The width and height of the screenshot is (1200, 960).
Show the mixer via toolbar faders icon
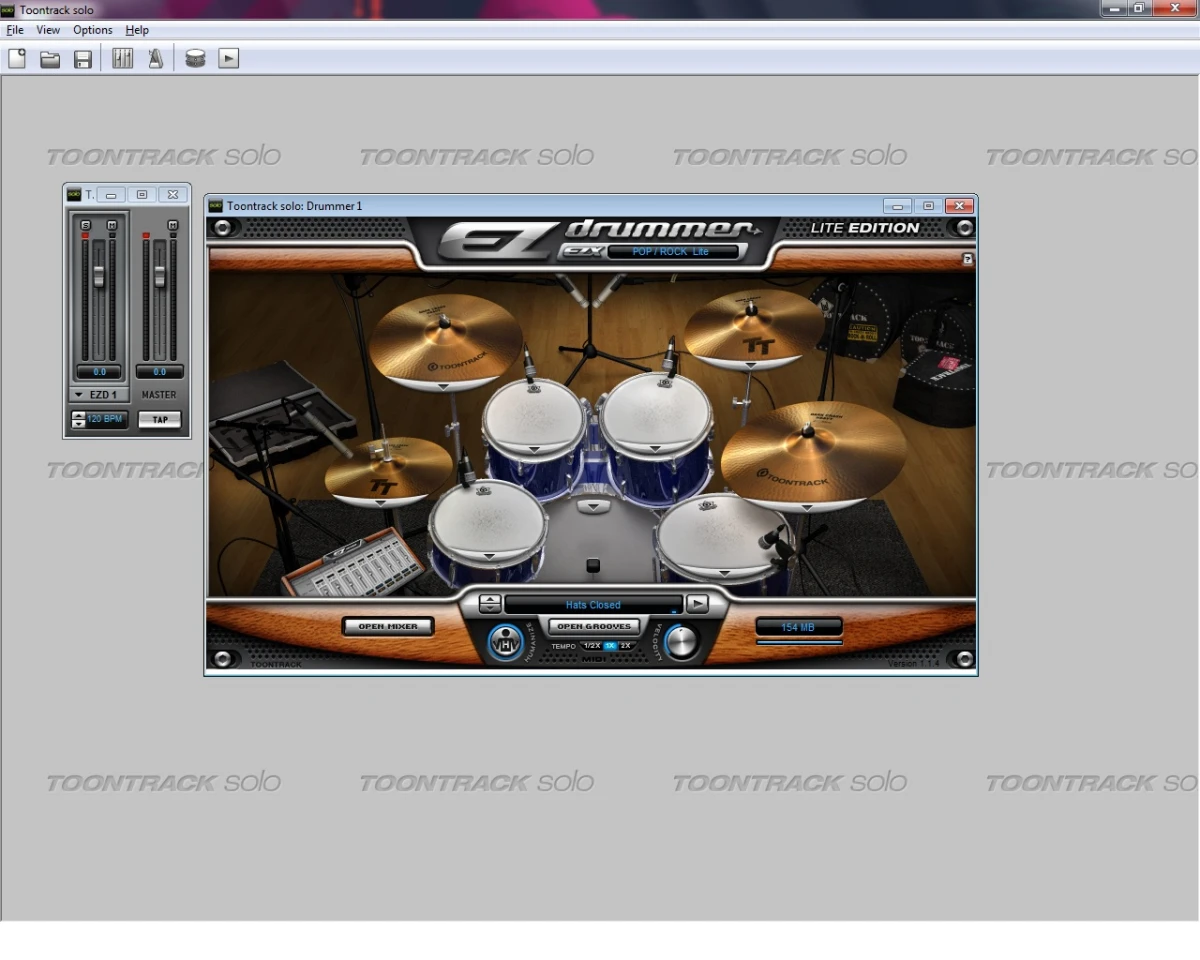pyautogui.click(x=122, y=58)
